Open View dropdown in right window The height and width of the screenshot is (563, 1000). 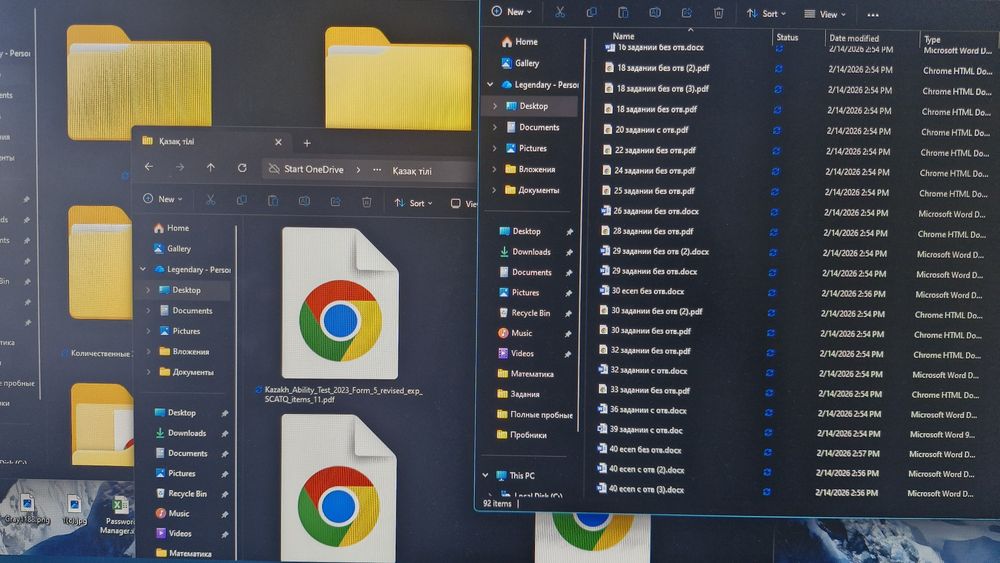click(x=825, y=14)
